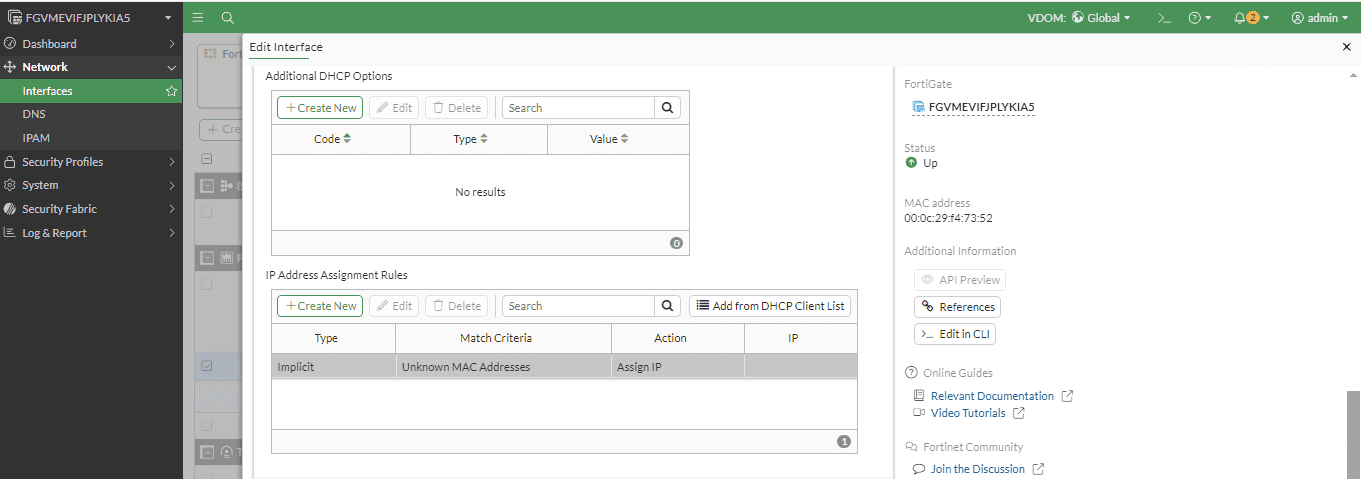Open the help question mark menu

coord(1199,18)
